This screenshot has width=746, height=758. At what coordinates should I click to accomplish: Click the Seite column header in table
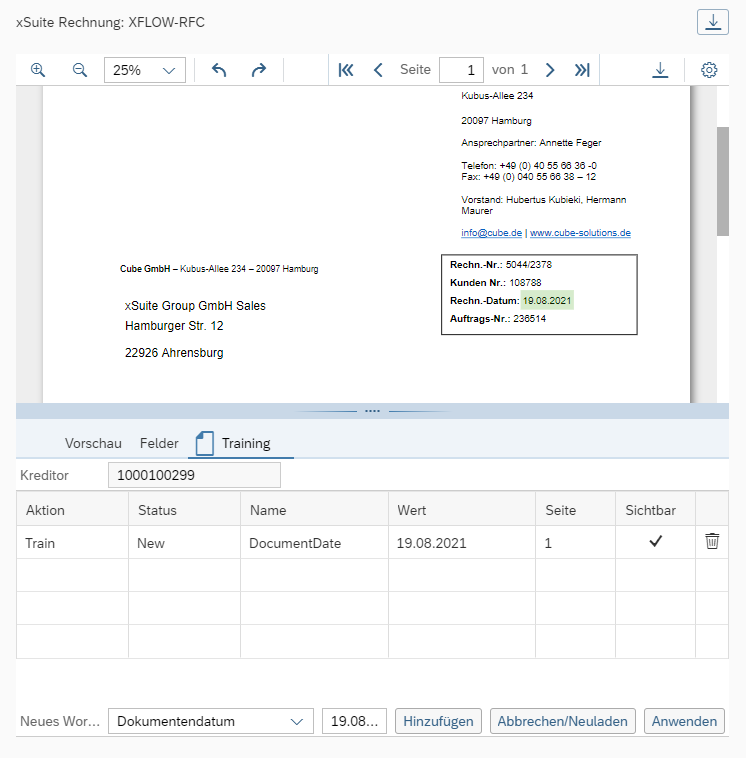tap(575, 510)
